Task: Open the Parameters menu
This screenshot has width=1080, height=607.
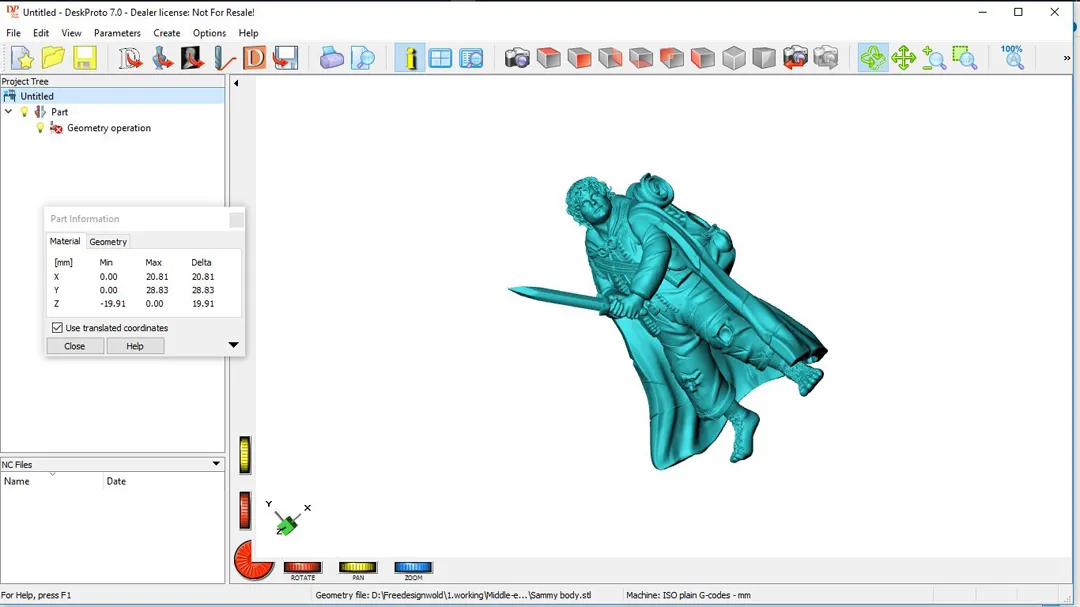Action: coord(117,33)
